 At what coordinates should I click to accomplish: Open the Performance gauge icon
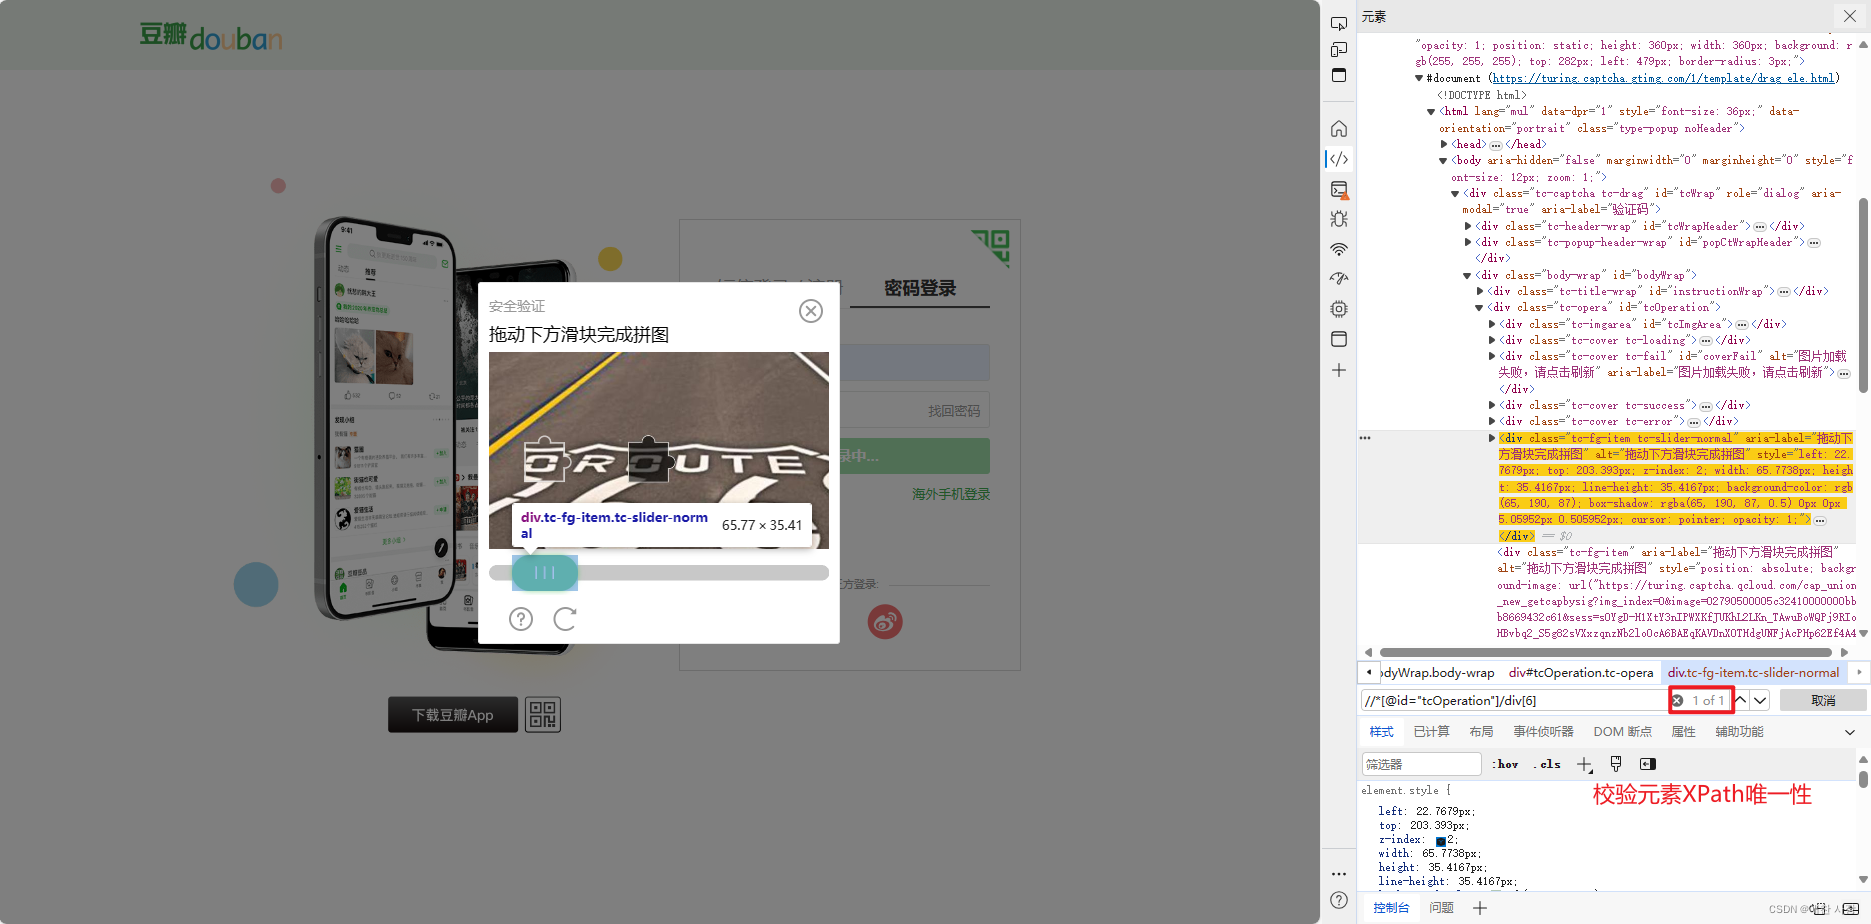click(1339, 279)
